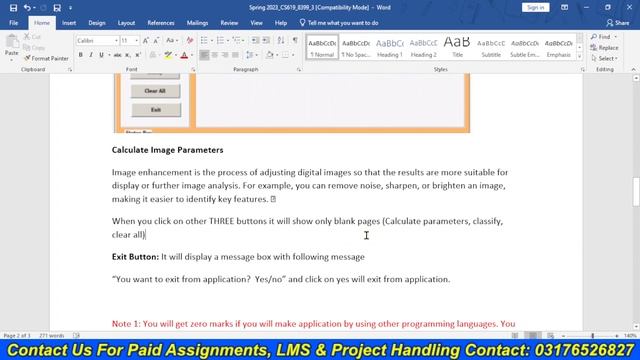
Task: Open the Review tab
Action: coord(229,23)
